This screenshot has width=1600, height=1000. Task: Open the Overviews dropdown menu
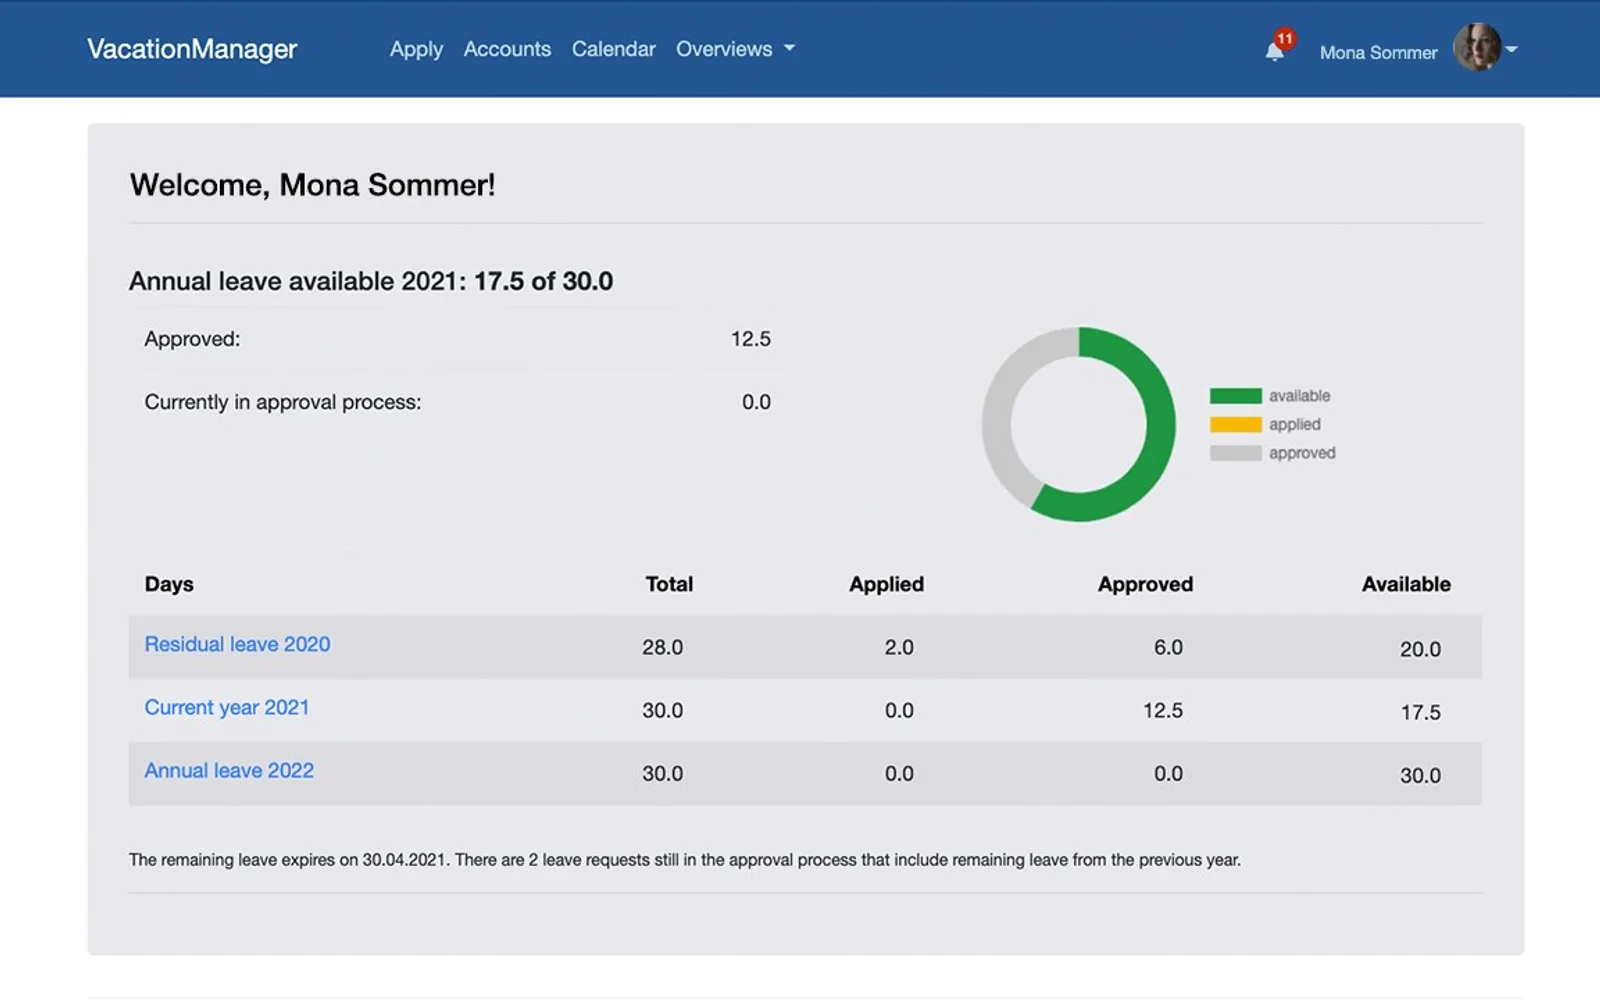[735, 49]
